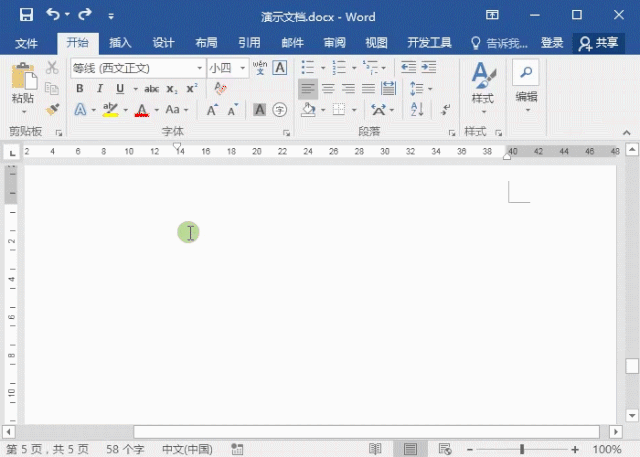Decrease font size with the smaller A
The image size is (640, 457).
(x=233, y=110)
